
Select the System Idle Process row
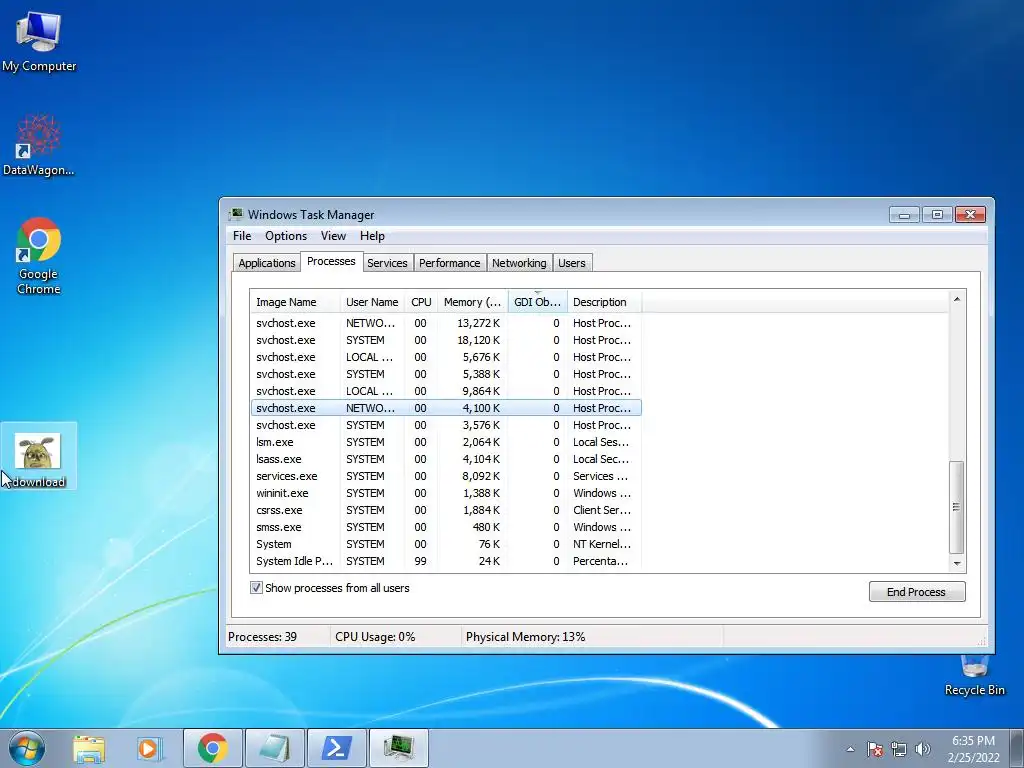tap(446, 561)
